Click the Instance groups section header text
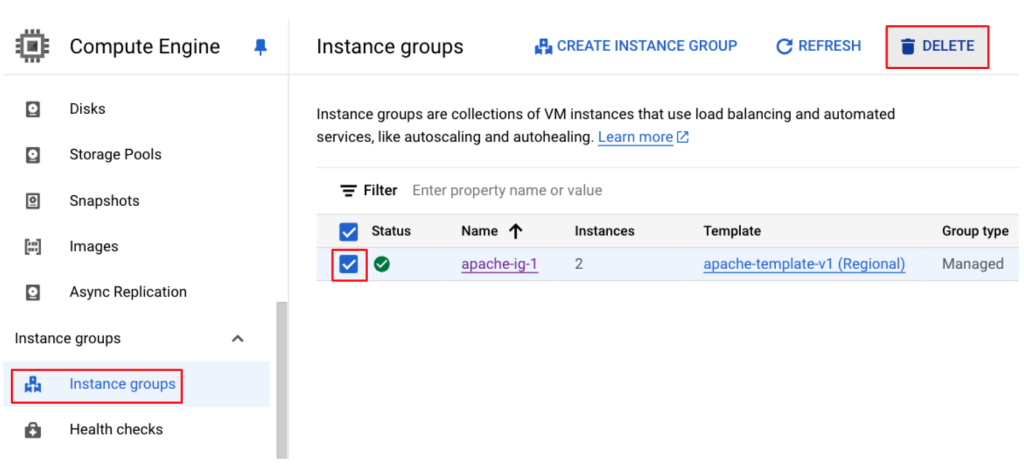The width and height of the screenshot is (1024, 464). coord(68,339)
